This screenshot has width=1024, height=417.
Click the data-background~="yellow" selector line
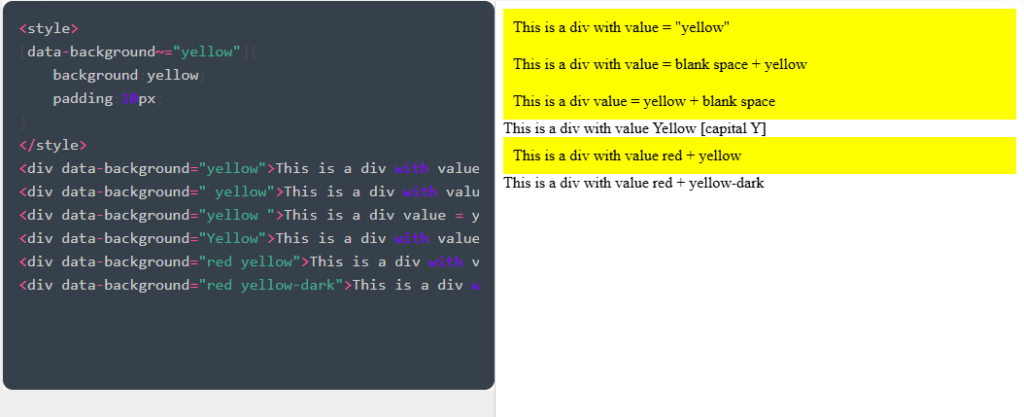pyautogui.click(x=134, y=51)
